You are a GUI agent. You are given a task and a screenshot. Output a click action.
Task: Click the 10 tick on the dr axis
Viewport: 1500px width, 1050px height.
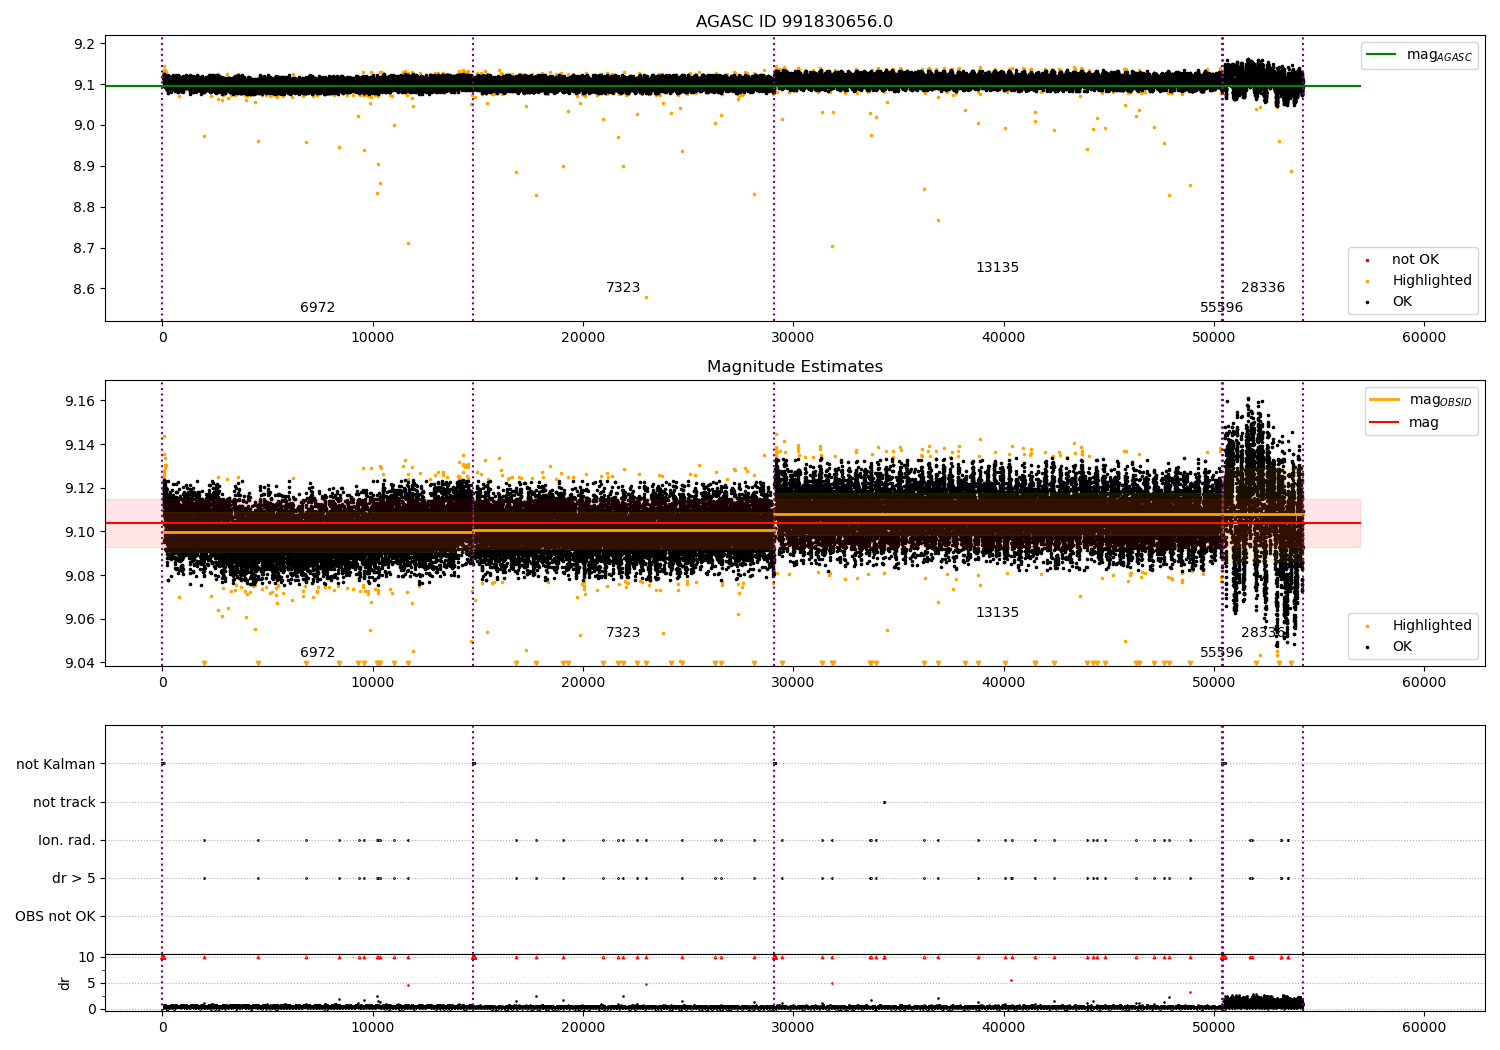coord(87,958)
